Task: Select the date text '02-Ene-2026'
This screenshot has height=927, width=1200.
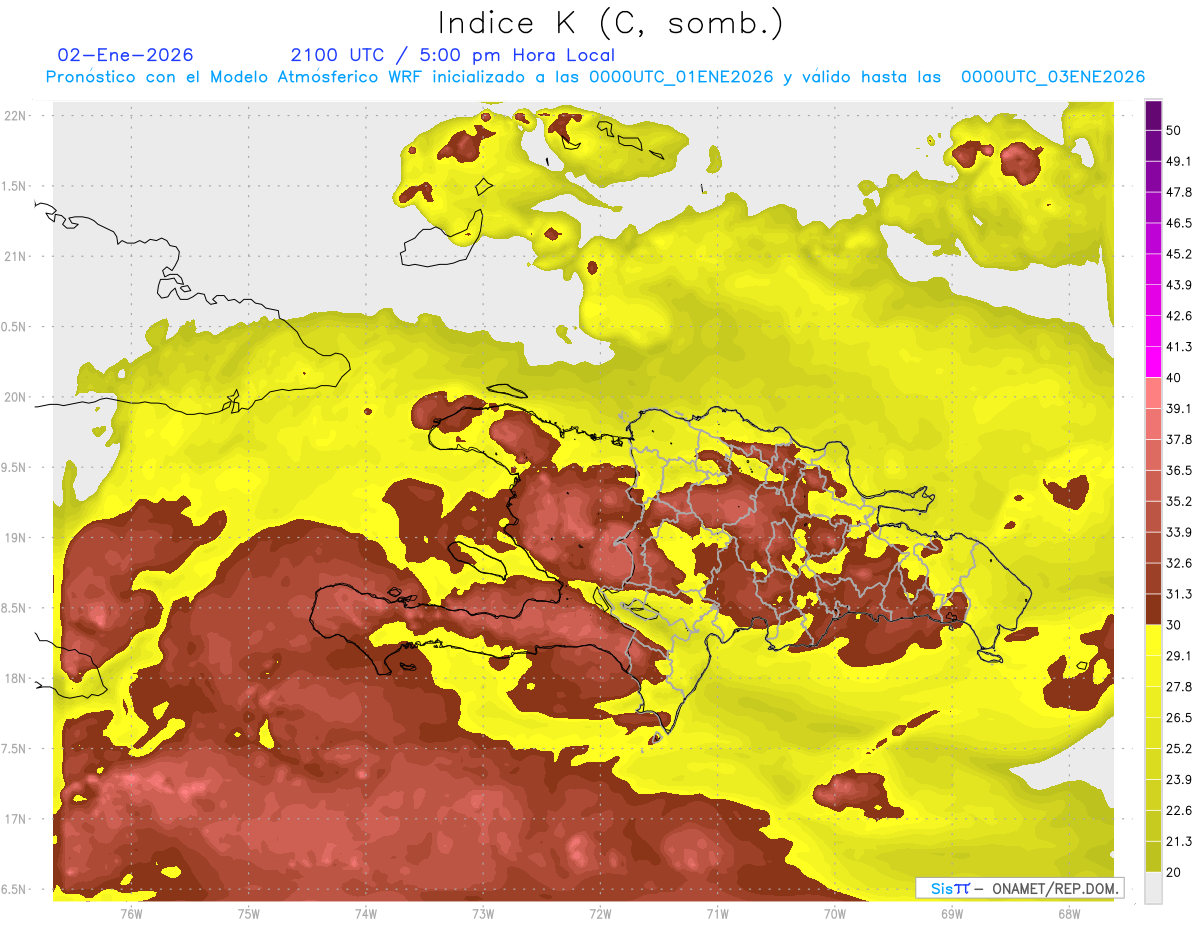Action: 126,55
